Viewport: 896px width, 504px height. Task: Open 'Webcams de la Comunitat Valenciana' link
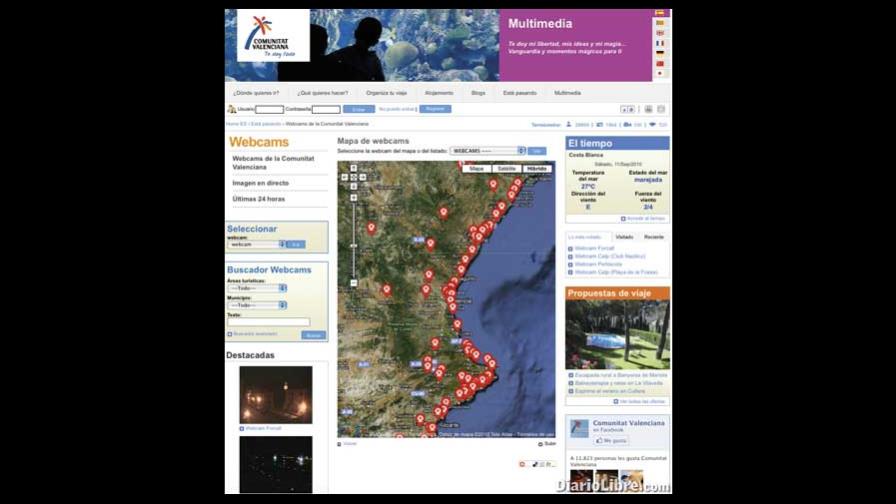[273, 163]
